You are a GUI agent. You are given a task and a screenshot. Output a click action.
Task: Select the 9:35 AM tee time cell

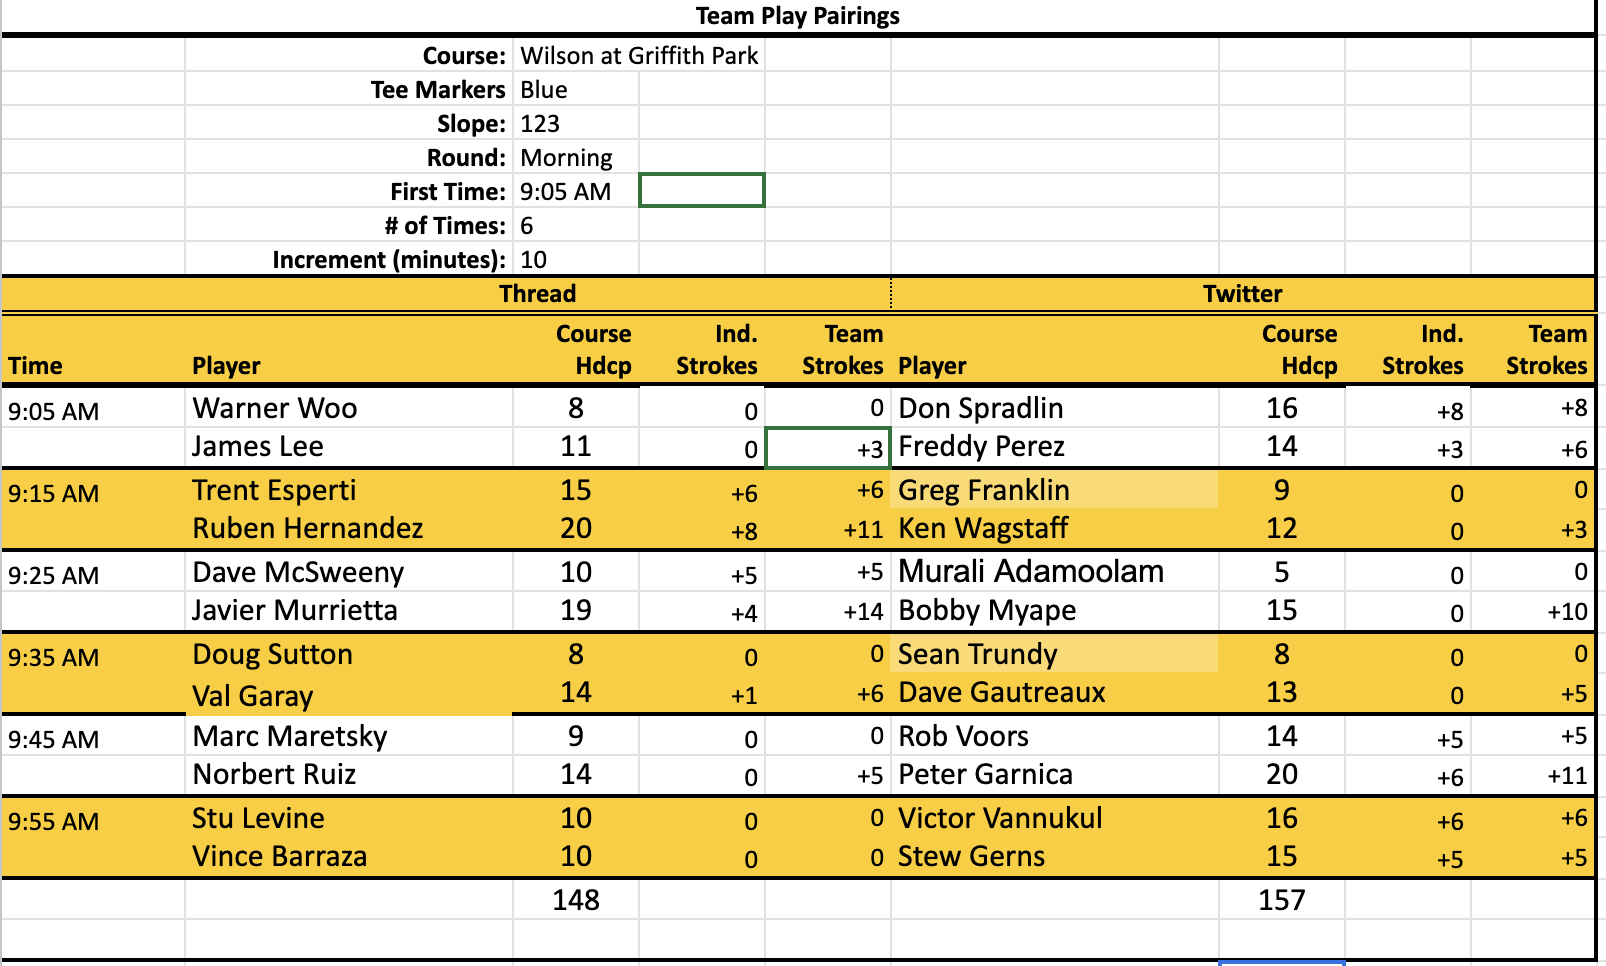coord(92,658)
